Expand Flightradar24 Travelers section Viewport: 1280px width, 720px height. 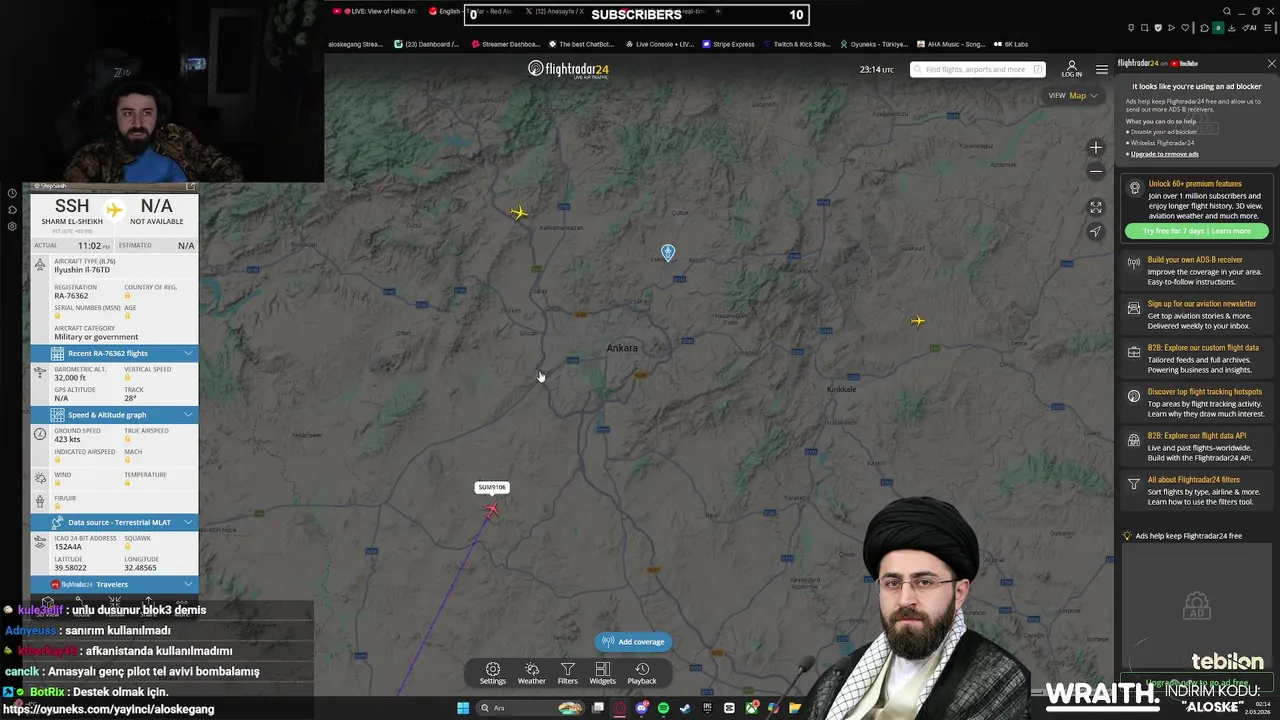tap(114, 584)
